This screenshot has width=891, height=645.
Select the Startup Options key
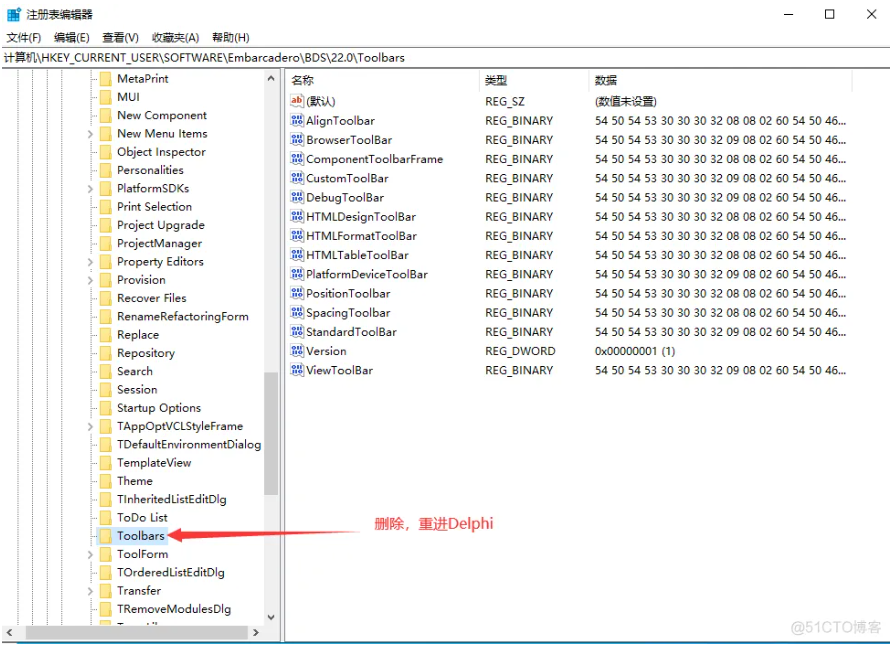[159, 407]
